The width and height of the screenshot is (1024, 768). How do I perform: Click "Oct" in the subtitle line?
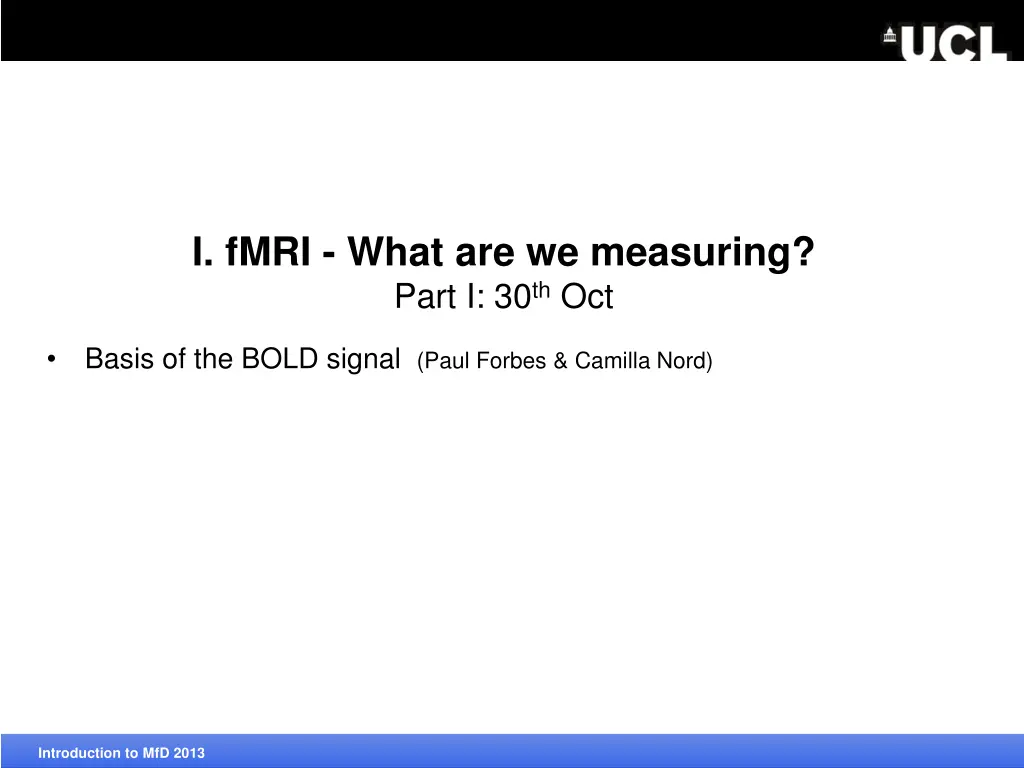(x=587, y=297)
